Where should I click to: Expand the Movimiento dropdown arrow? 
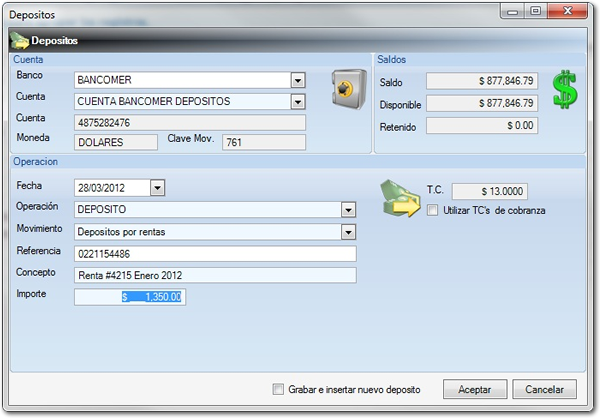[x=348, y=232]
